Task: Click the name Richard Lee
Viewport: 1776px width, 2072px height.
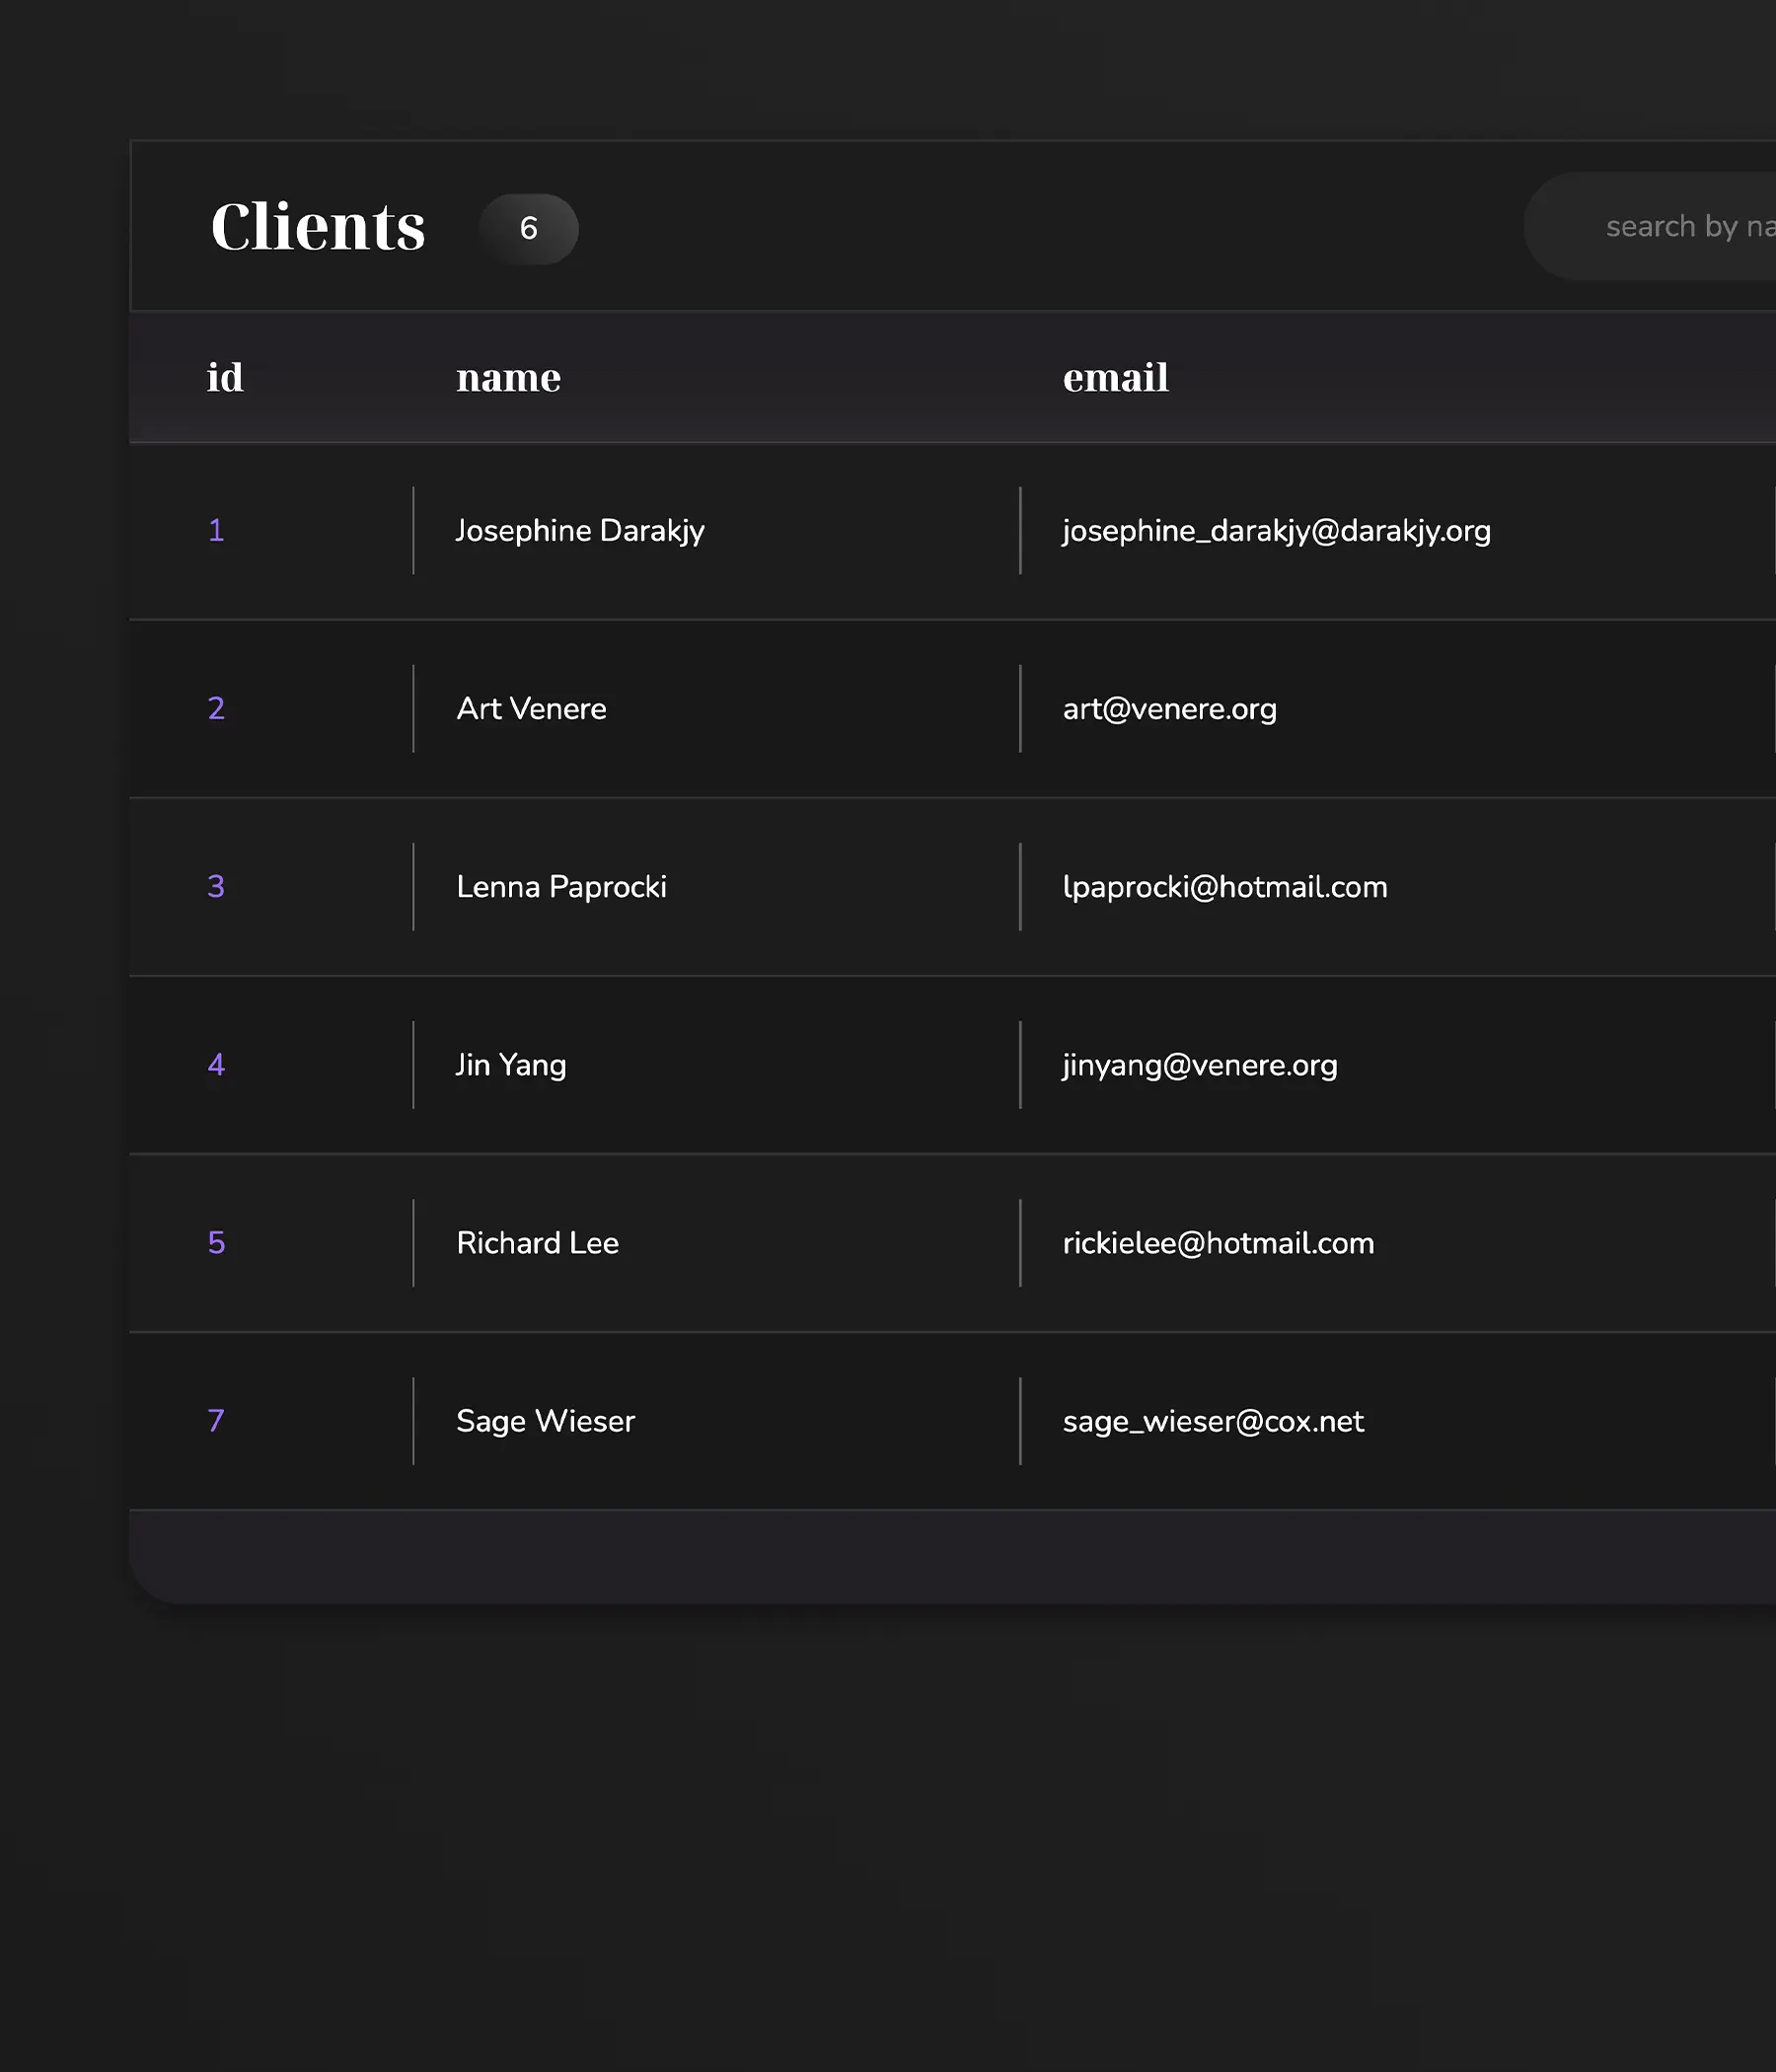Action: (x=537, y=1243)
